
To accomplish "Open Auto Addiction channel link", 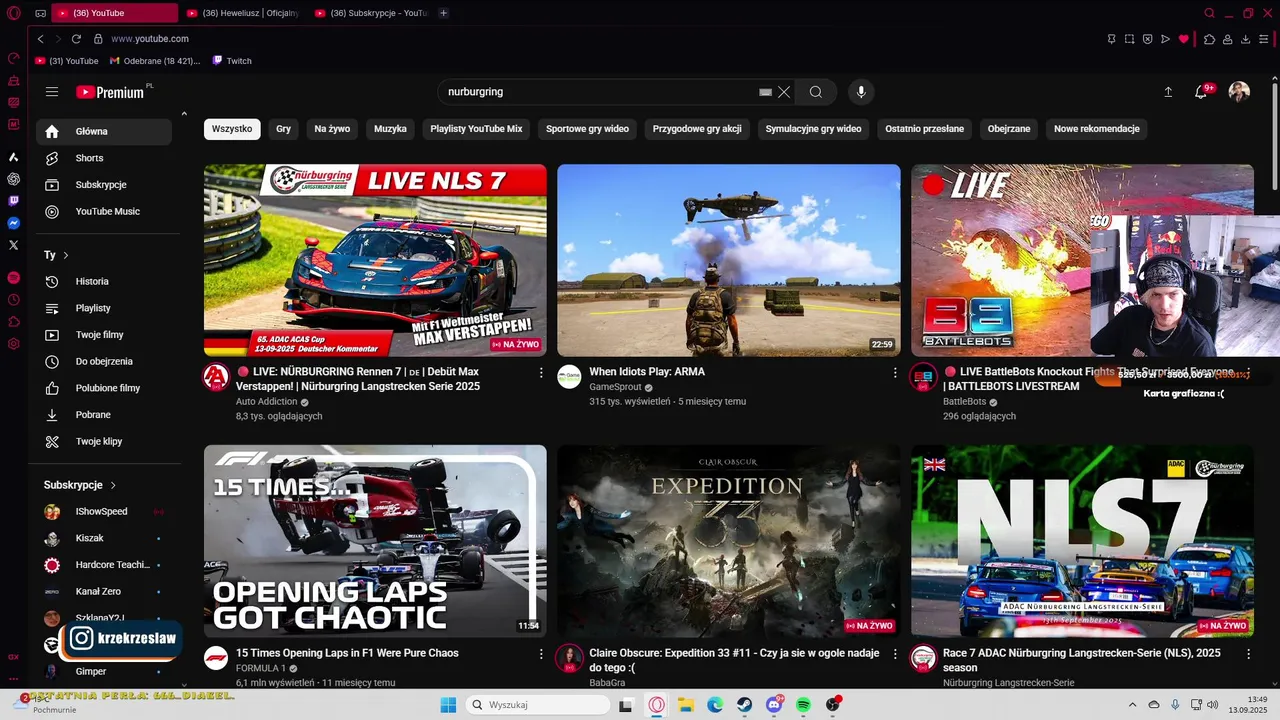I will (x=267, y=401).
